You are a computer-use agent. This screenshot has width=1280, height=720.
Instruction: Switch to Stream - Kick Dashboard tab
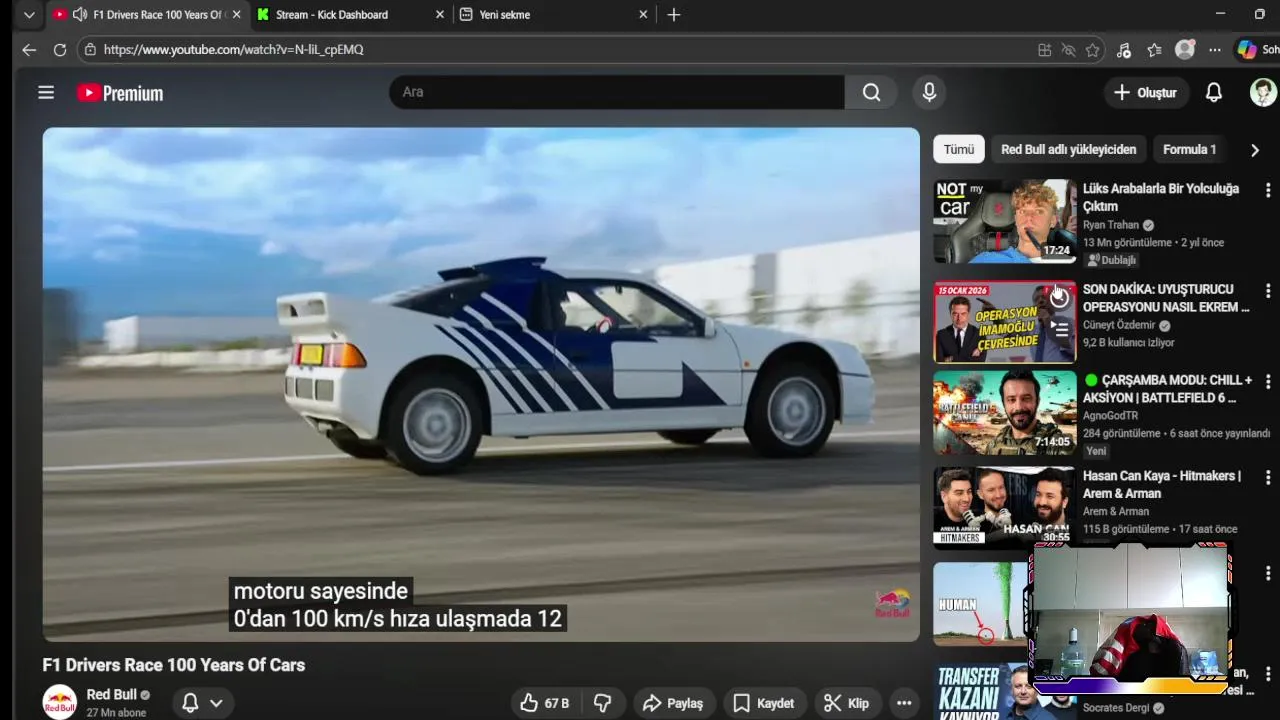tap(331, 15)
